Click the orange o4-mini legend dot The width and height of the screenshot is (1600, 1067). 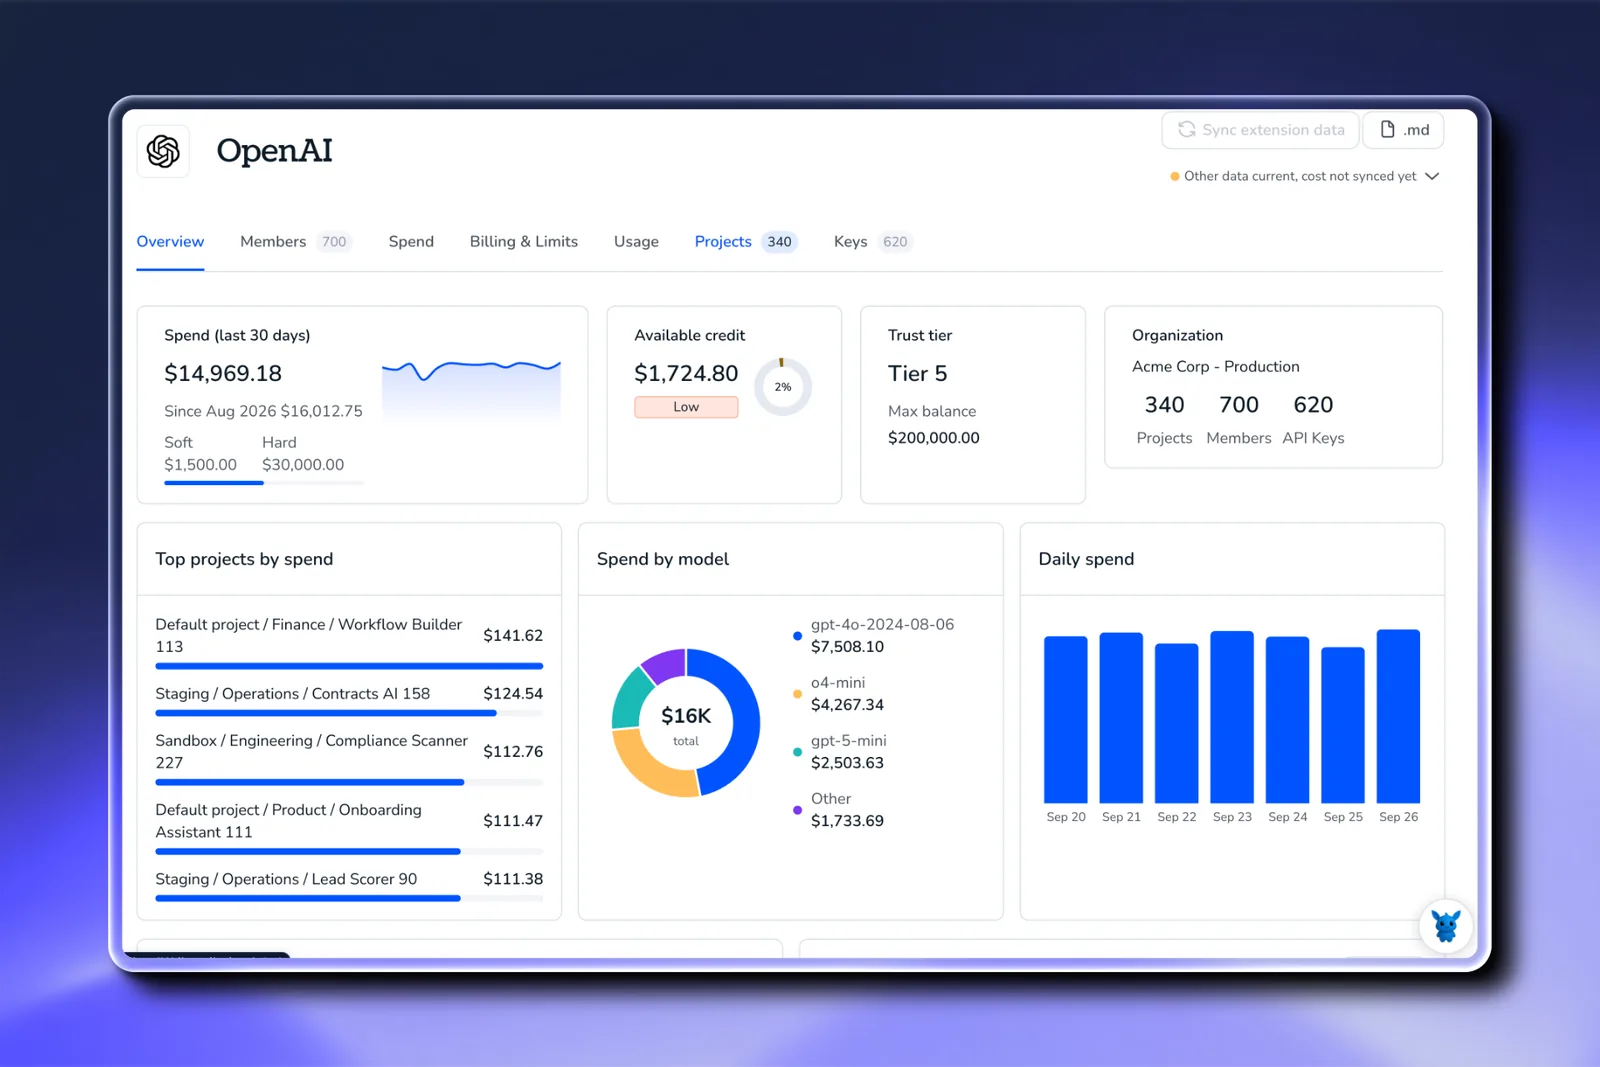[797, 694]
